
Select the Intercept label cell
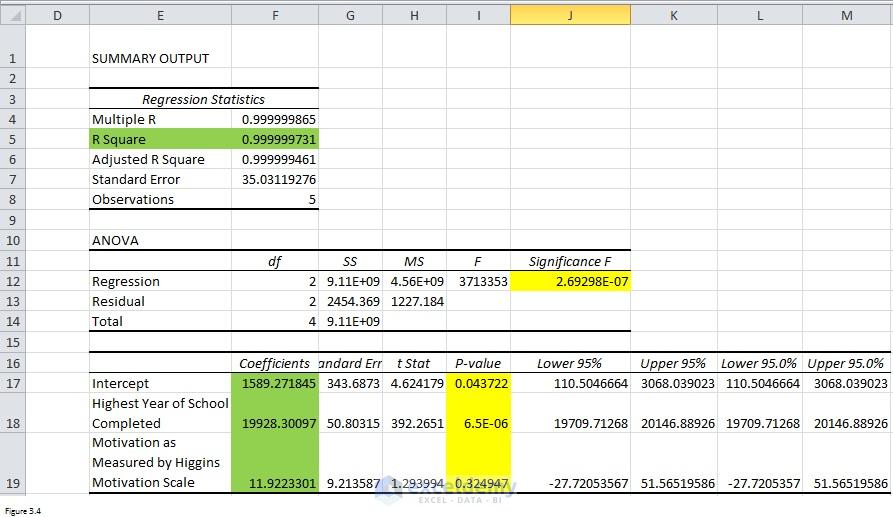(161, 383)
